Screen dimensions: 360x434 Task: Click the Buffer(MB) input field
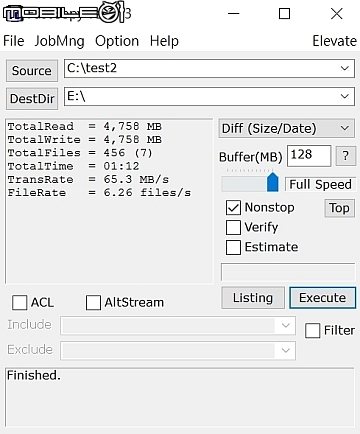[309, 155]
